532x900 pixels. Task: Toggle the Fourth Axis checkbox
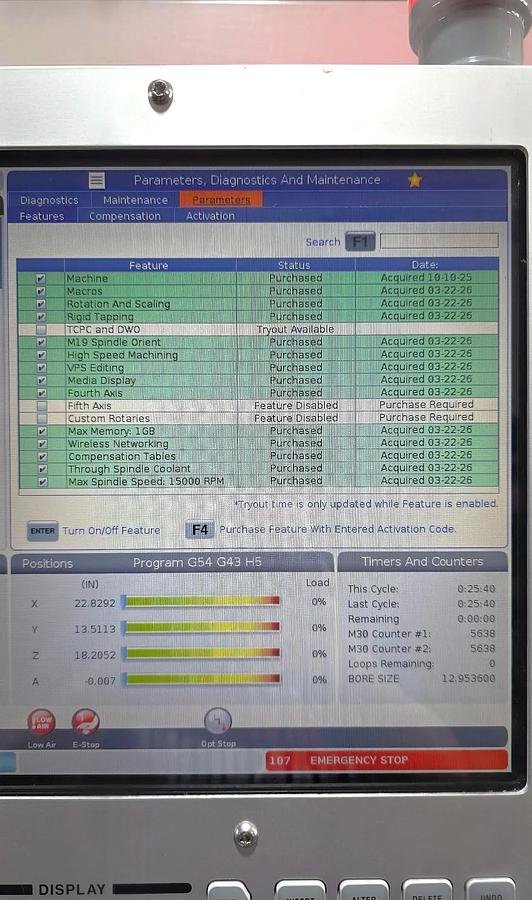click(41, 393)
